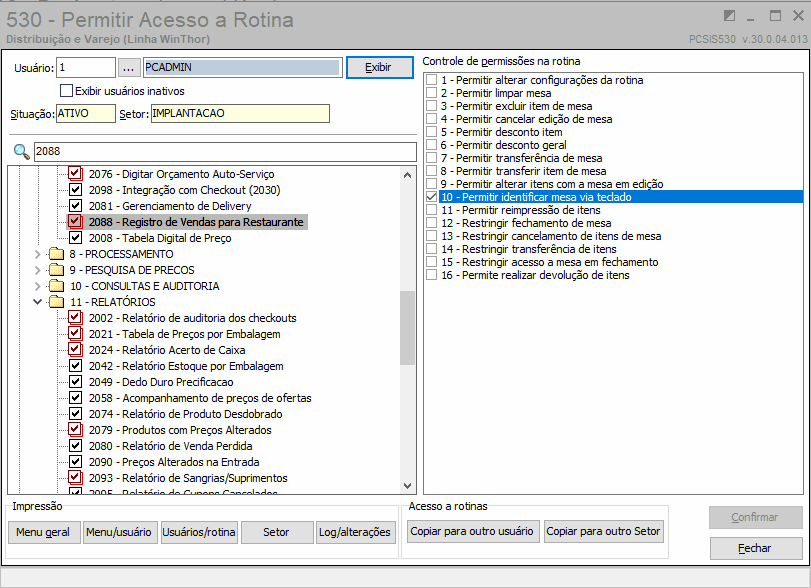Toggle checkbox for 2002 - Relatório de auditoria dos checkouts
Image resolution: width=811 pixels, height=588 pixels.
(75, 318)
